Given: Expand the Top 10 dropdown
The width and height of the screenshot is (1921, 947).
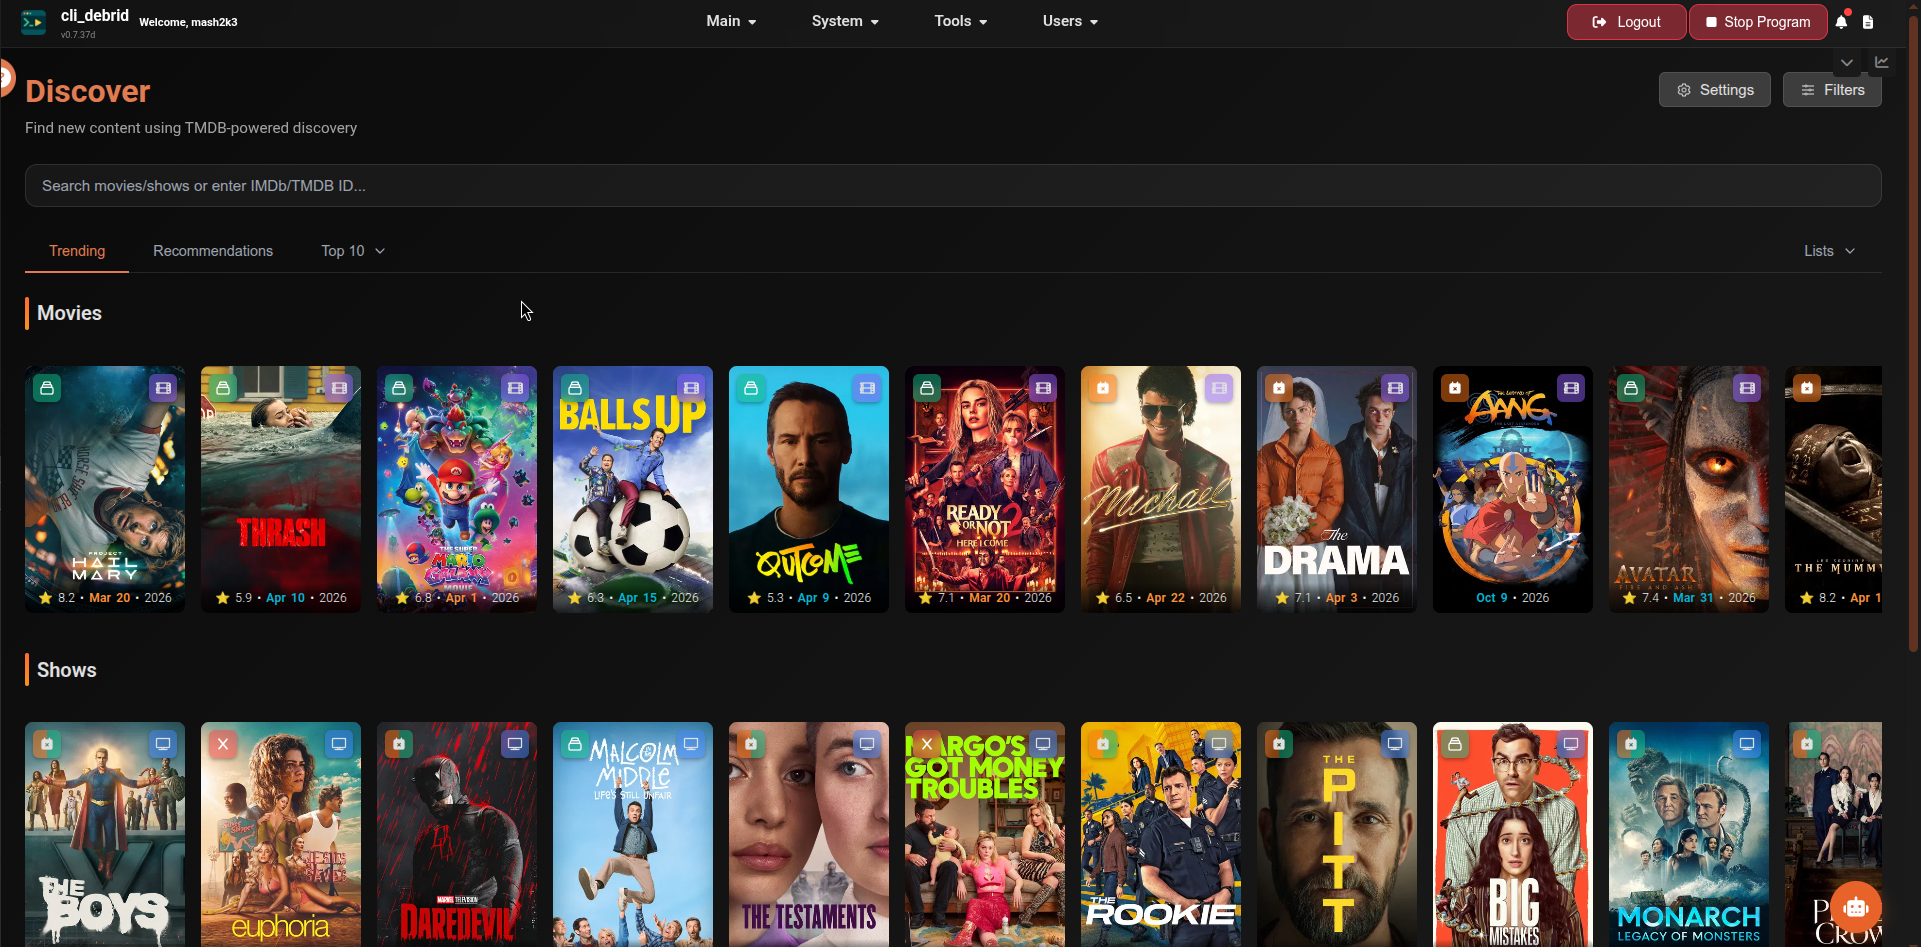Looking at the screenshot, I should 353,251.
